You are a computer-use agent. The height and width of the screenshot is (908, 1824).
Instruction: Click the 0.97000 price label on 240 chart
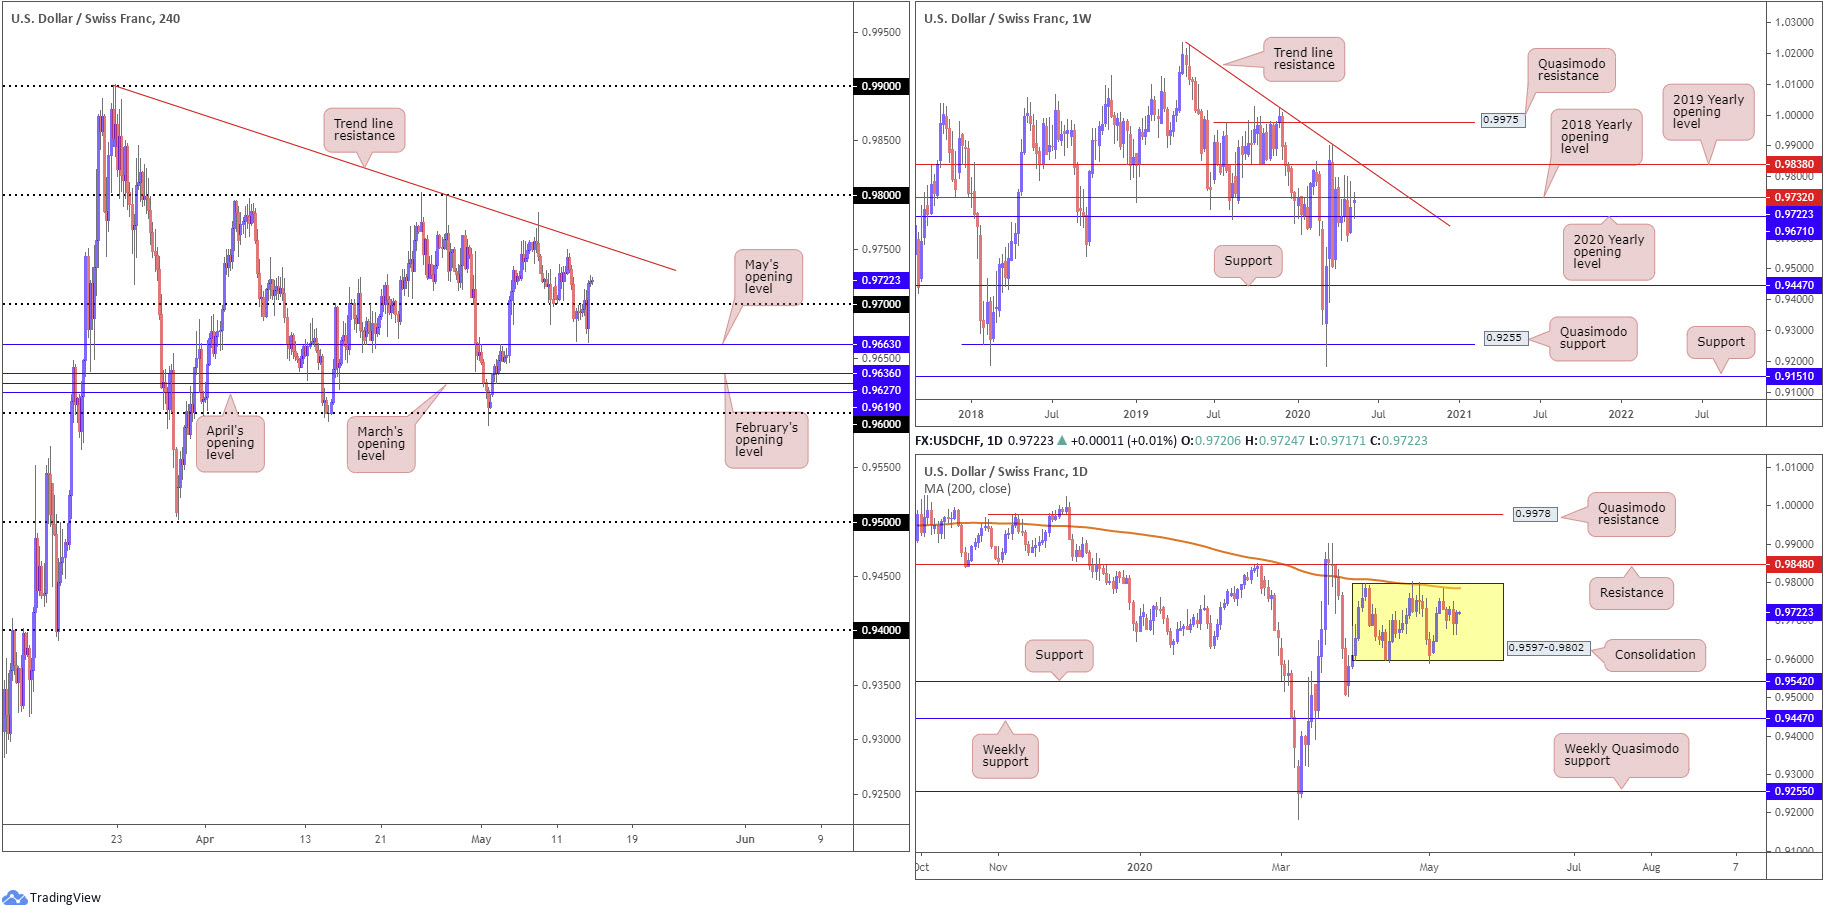881,304
